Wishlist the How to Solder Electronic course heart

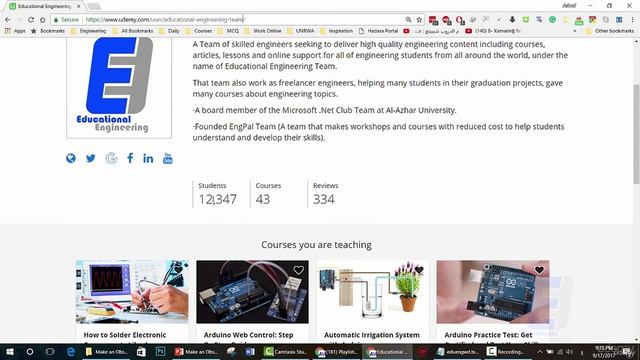(178, 270)
